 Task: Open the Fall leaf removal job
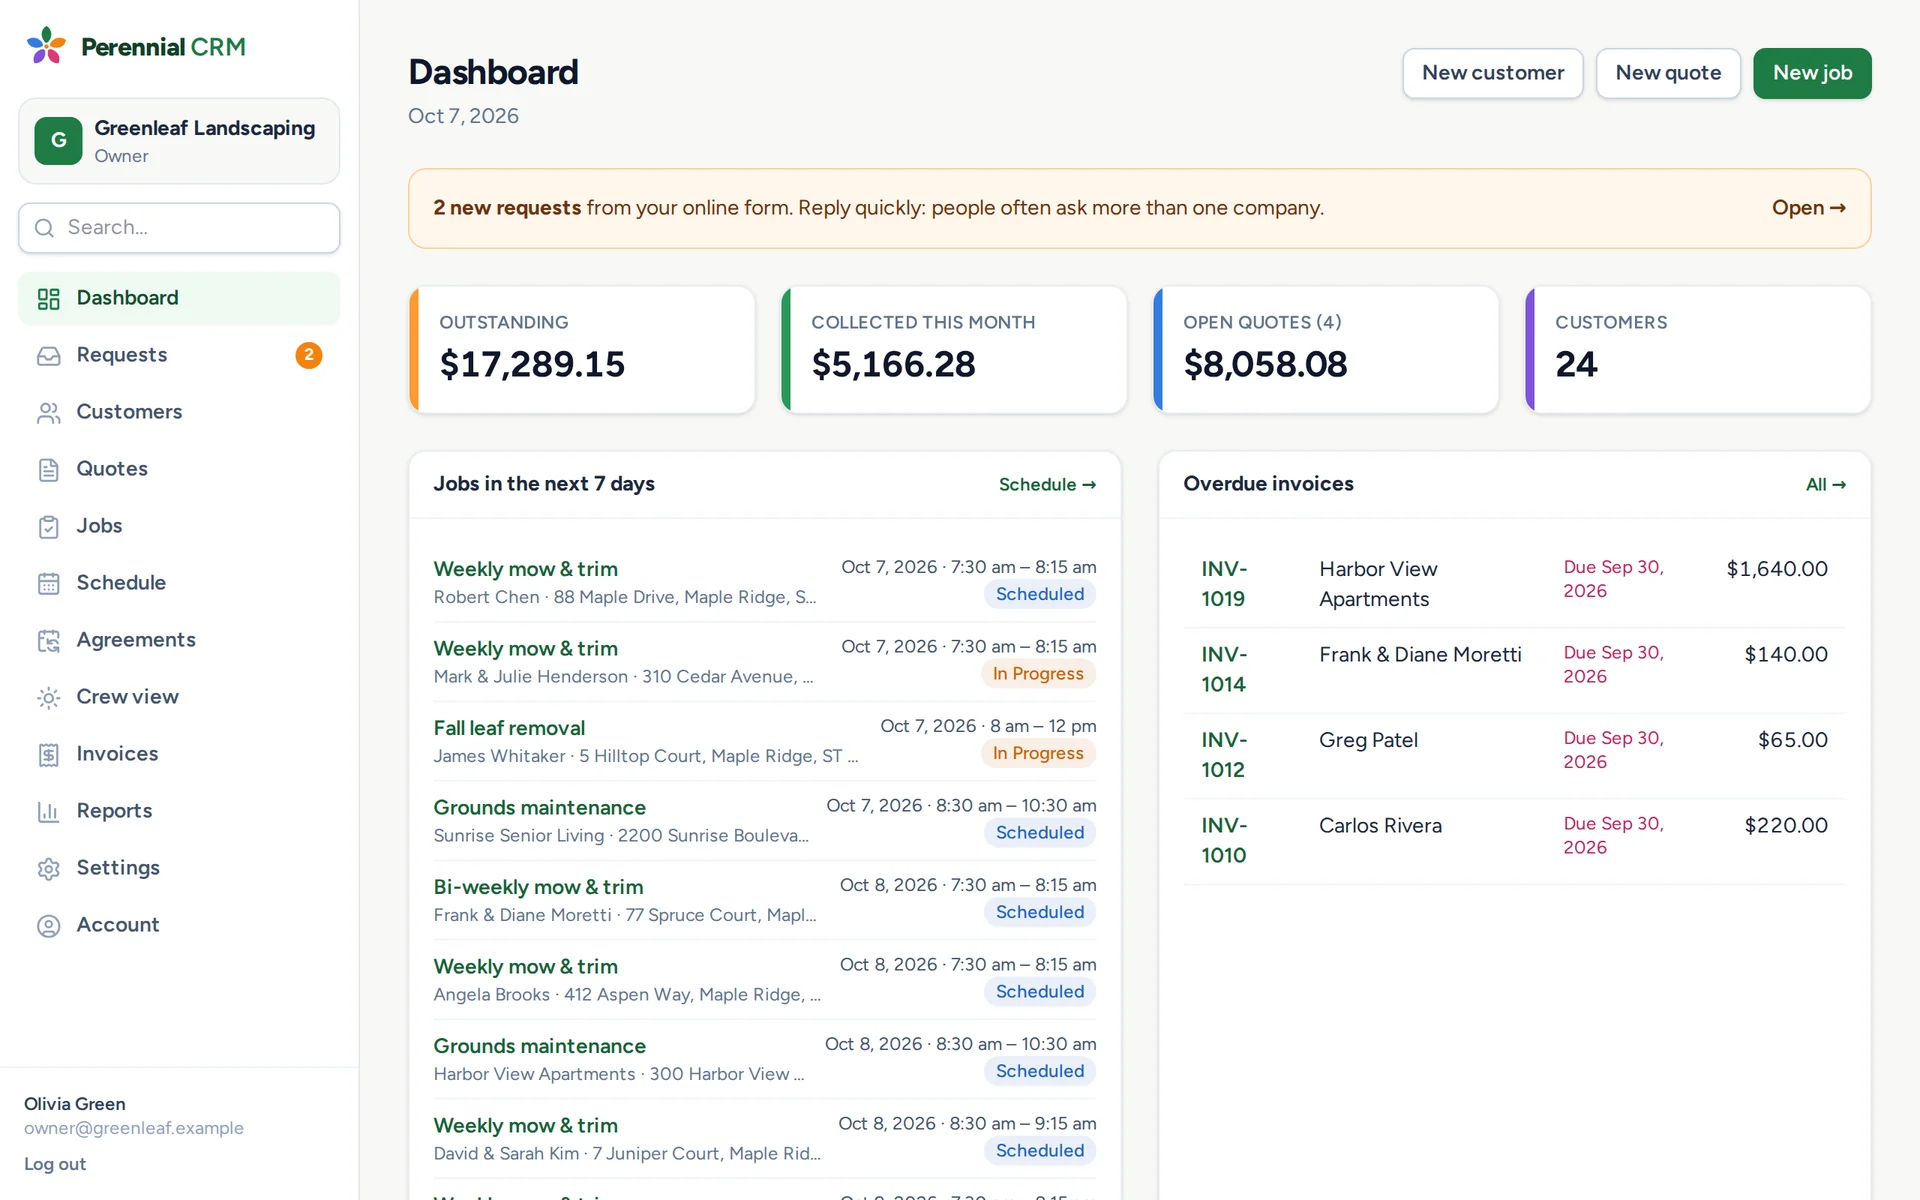pyautogui.click(x=509, y=728)
